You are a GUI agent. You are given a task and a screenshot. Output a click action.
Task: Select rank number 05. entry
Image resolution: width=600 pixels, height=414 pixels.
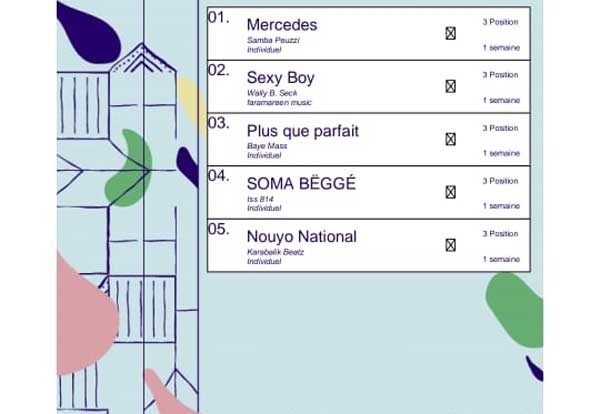[x=219, y=229]
